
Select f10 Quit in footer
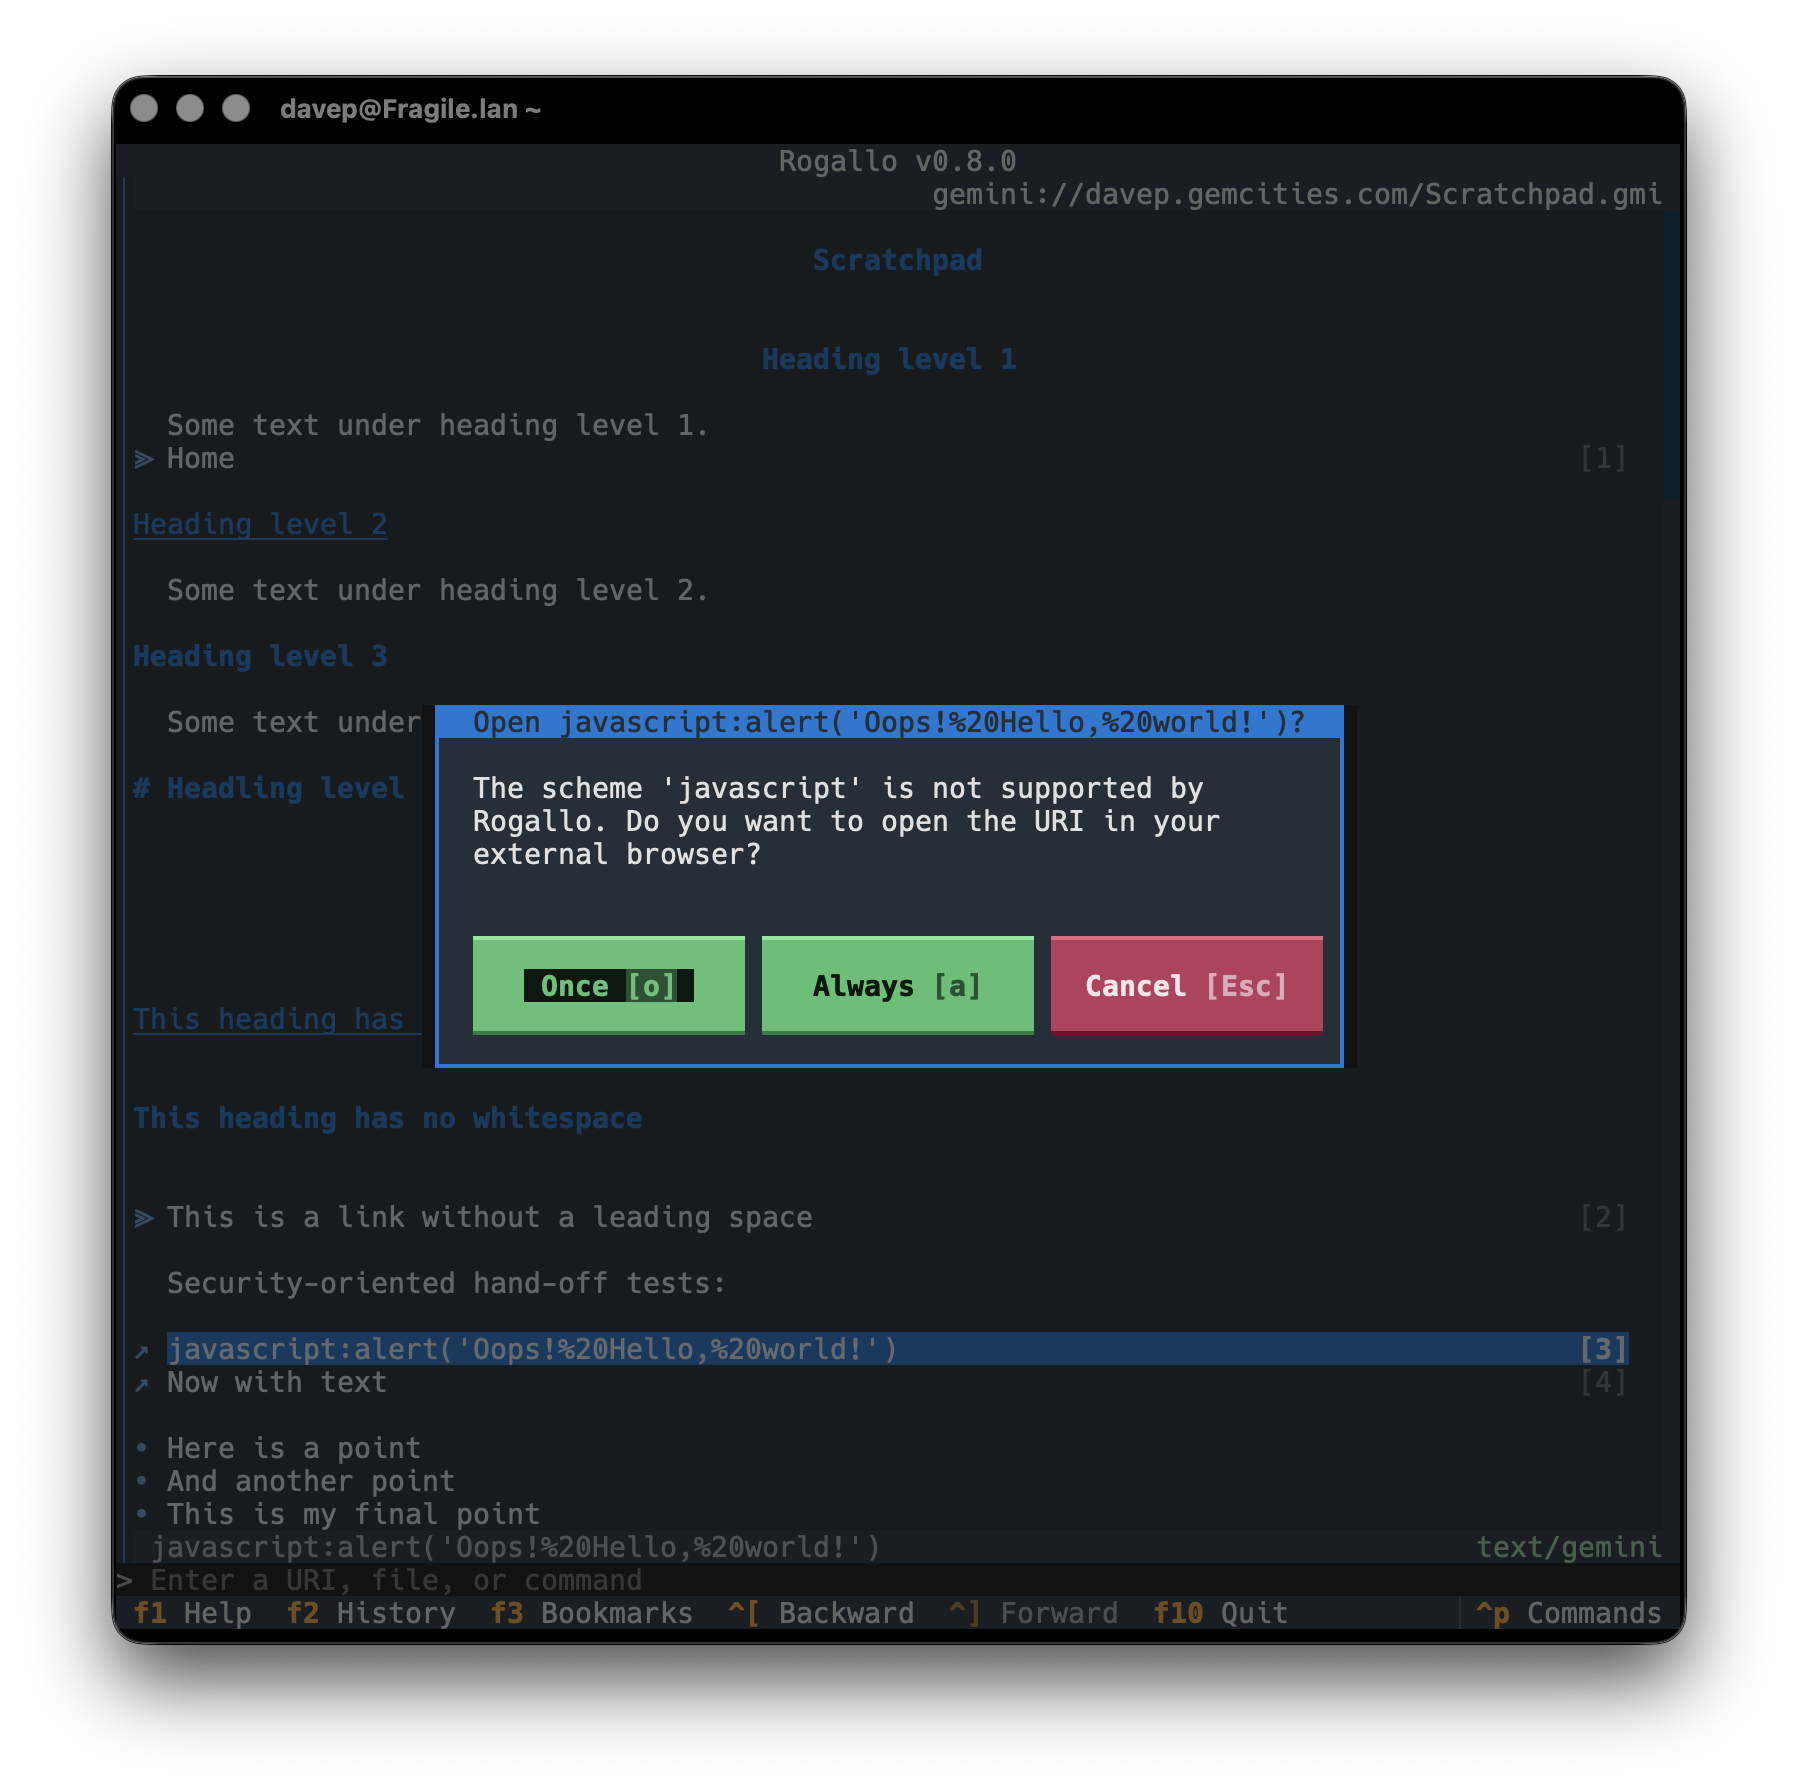click(x=1220, y=1612)
